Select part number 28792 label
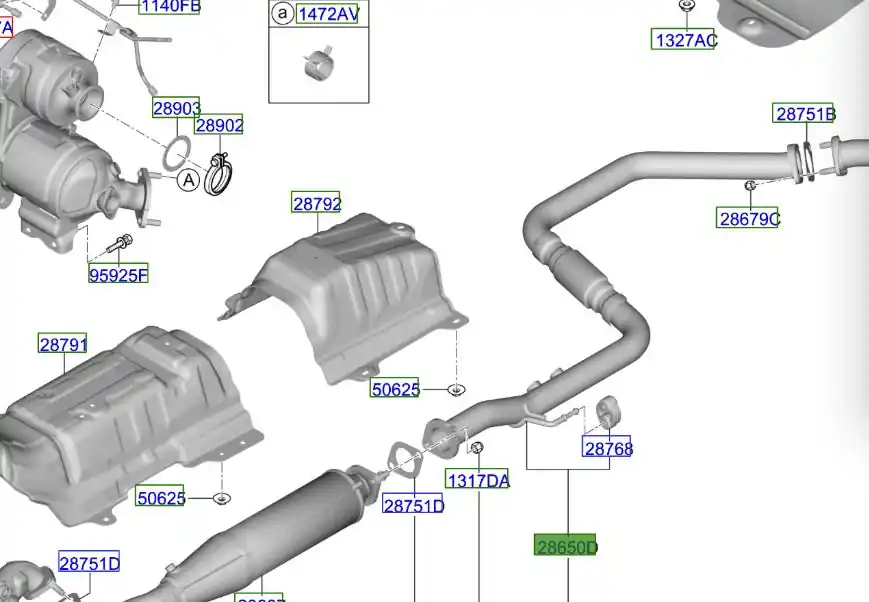Image resolution: width=869 pixels, height=602 pixels. [x=317, y=204]
